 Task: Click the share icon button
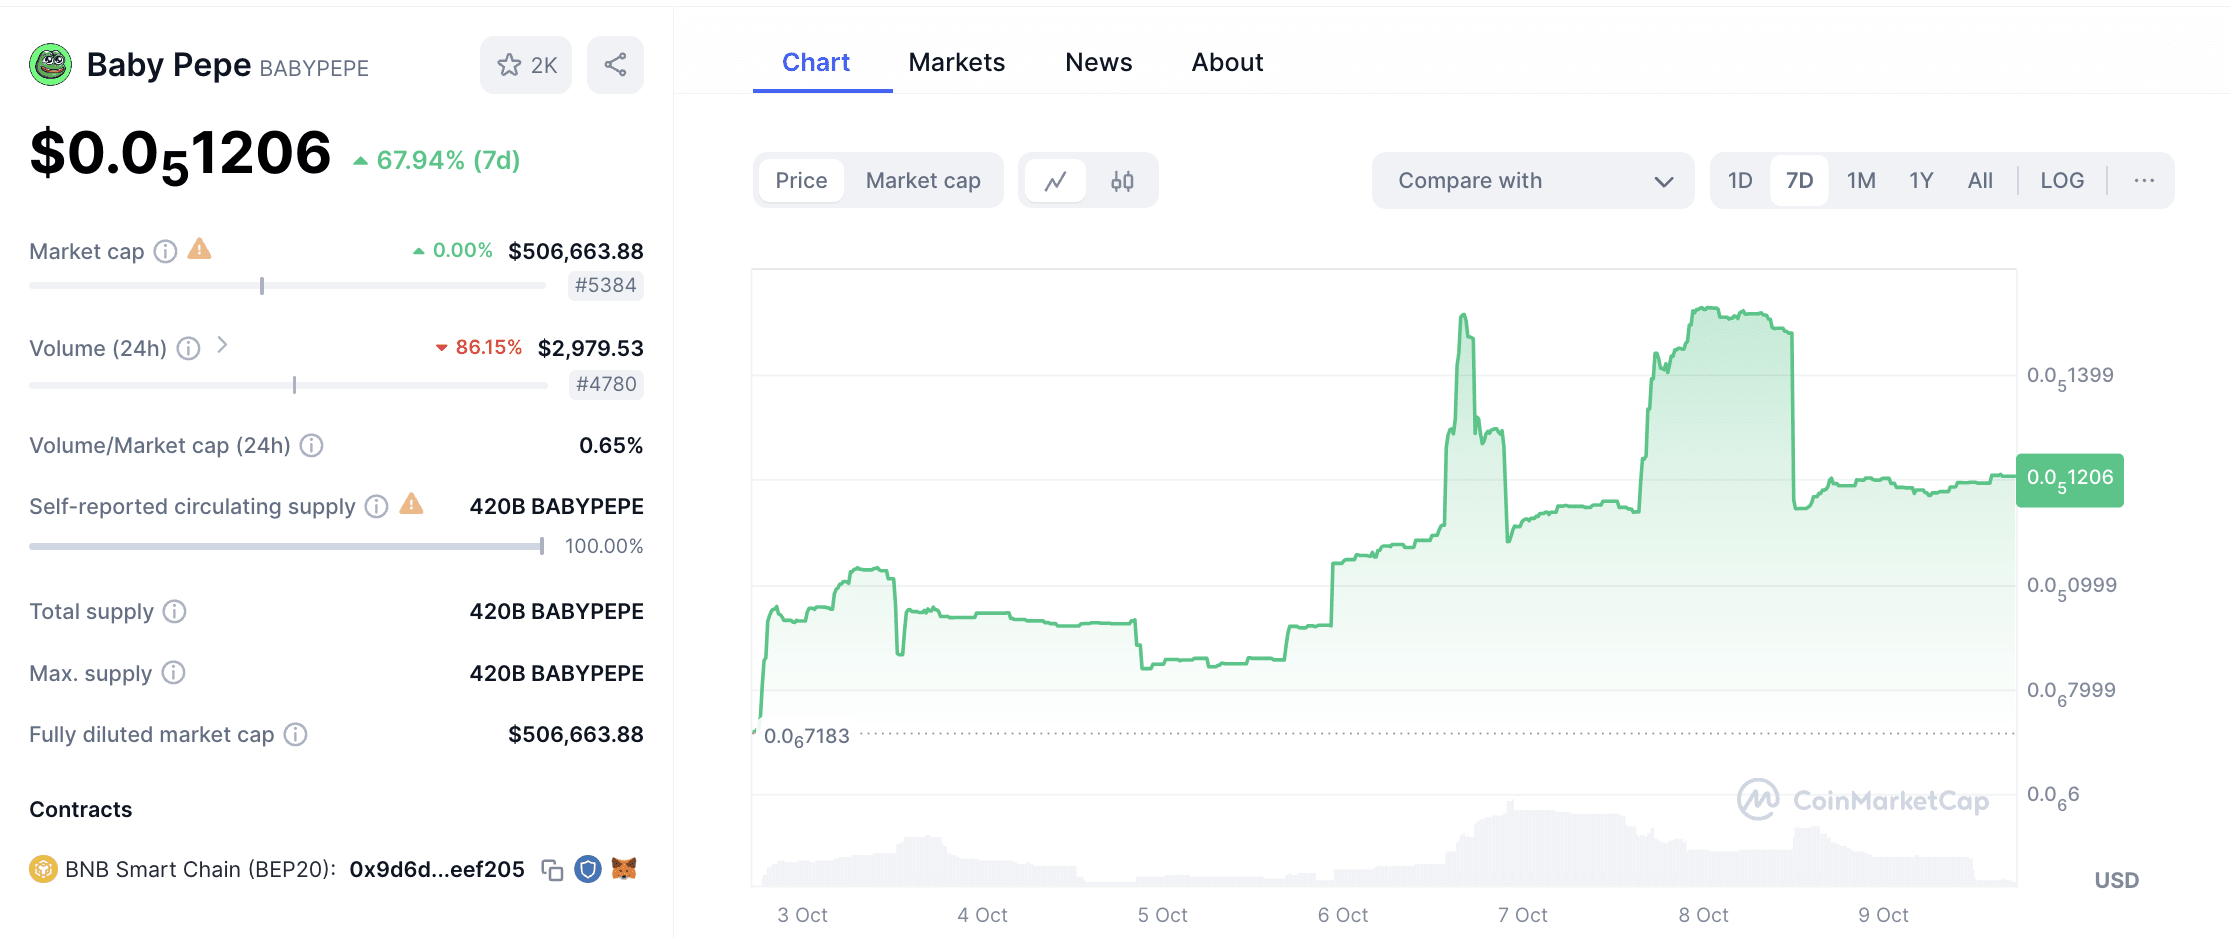point(615,66)
